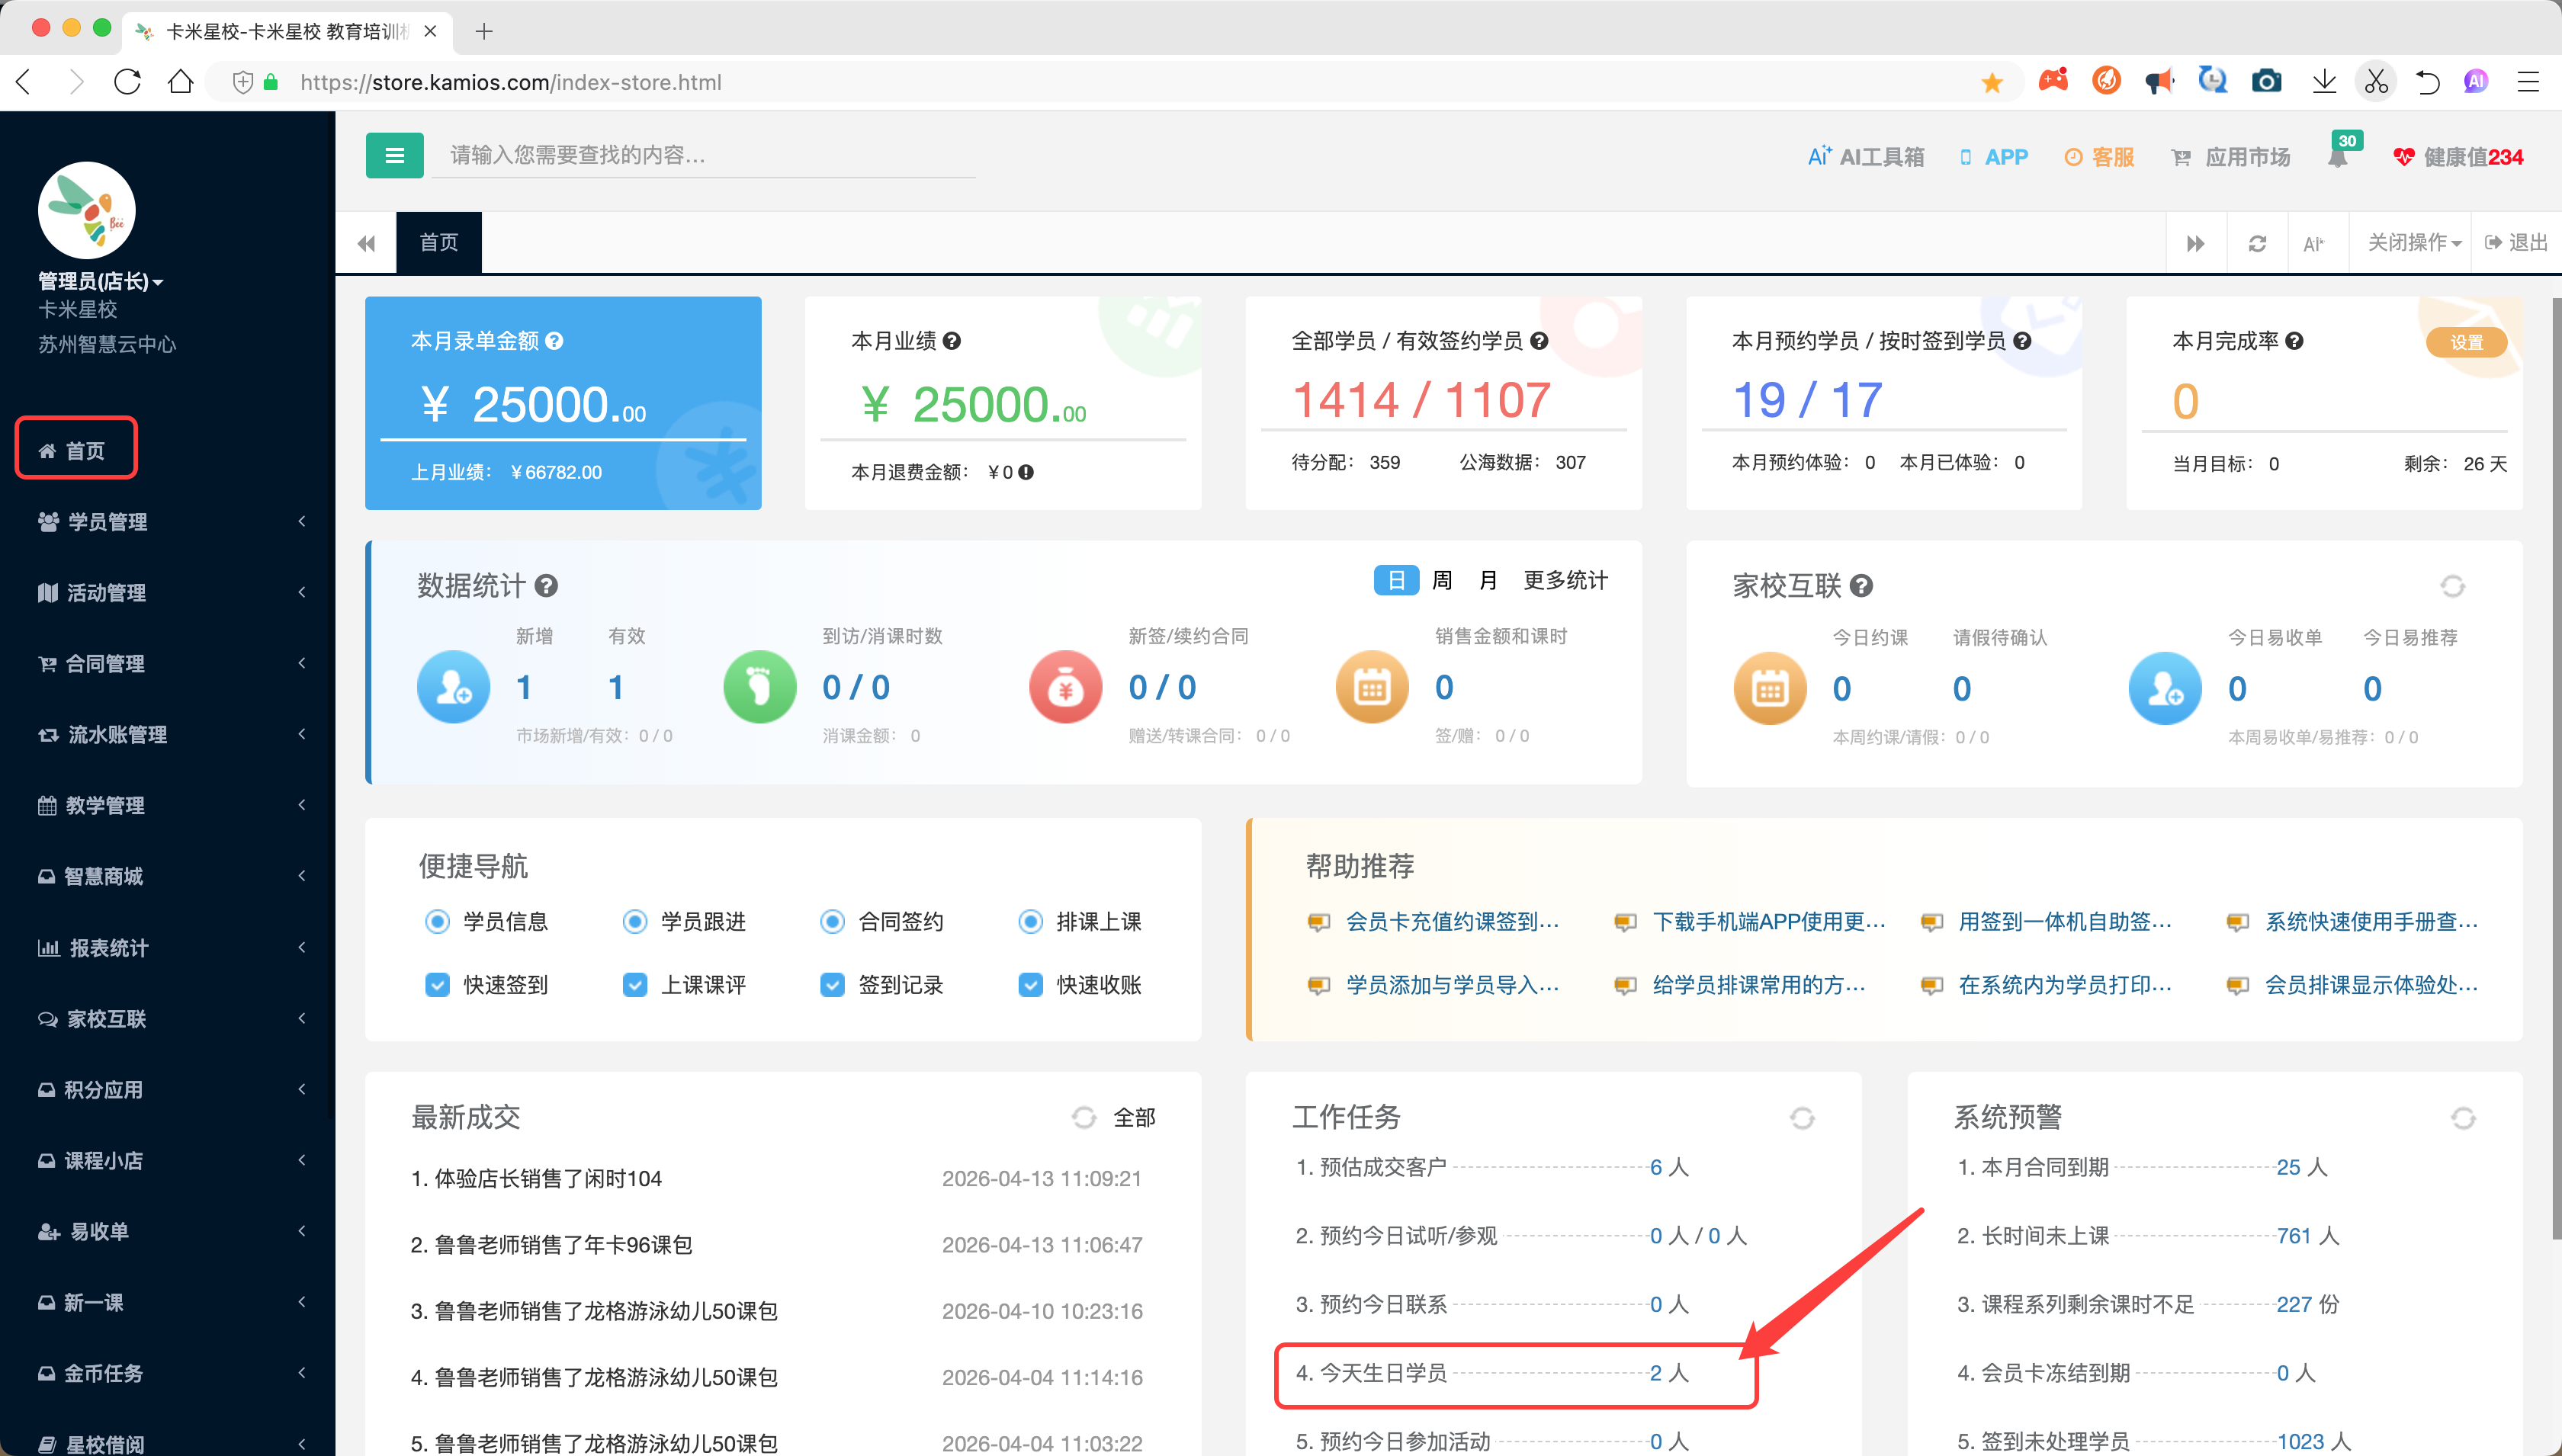2562x1456 pixels.
Task: Show help for 本月录单金额
Action: click(x=555, y=341)
